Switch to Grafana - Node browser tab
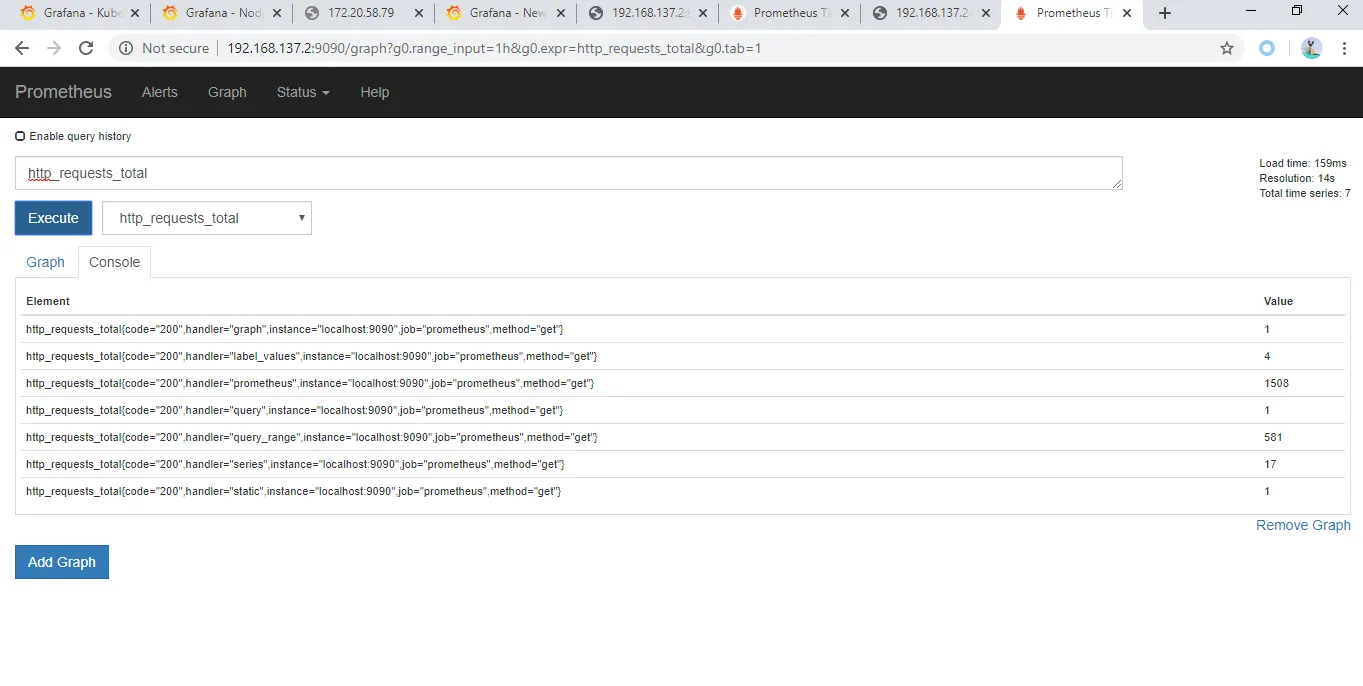This screenshot has height=686, width=1363. pyautogui.click(x=224, y=13)
